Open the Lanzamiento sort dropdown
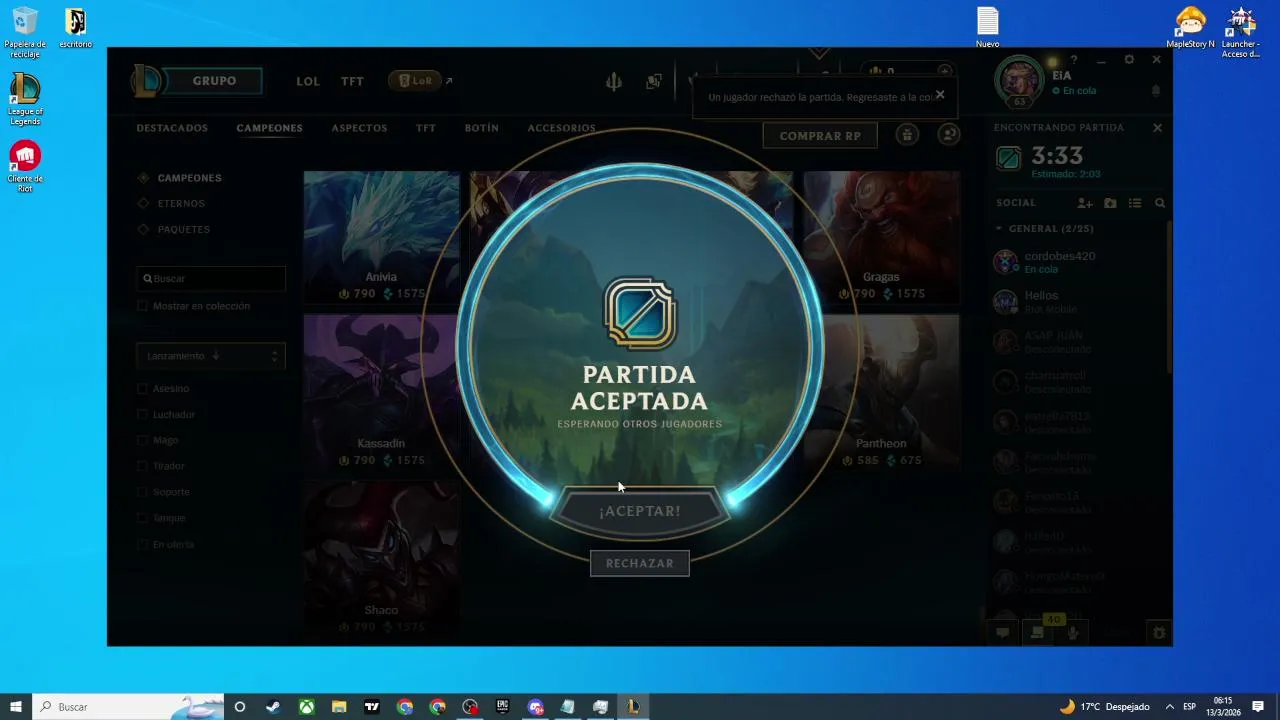 [211, 356]
